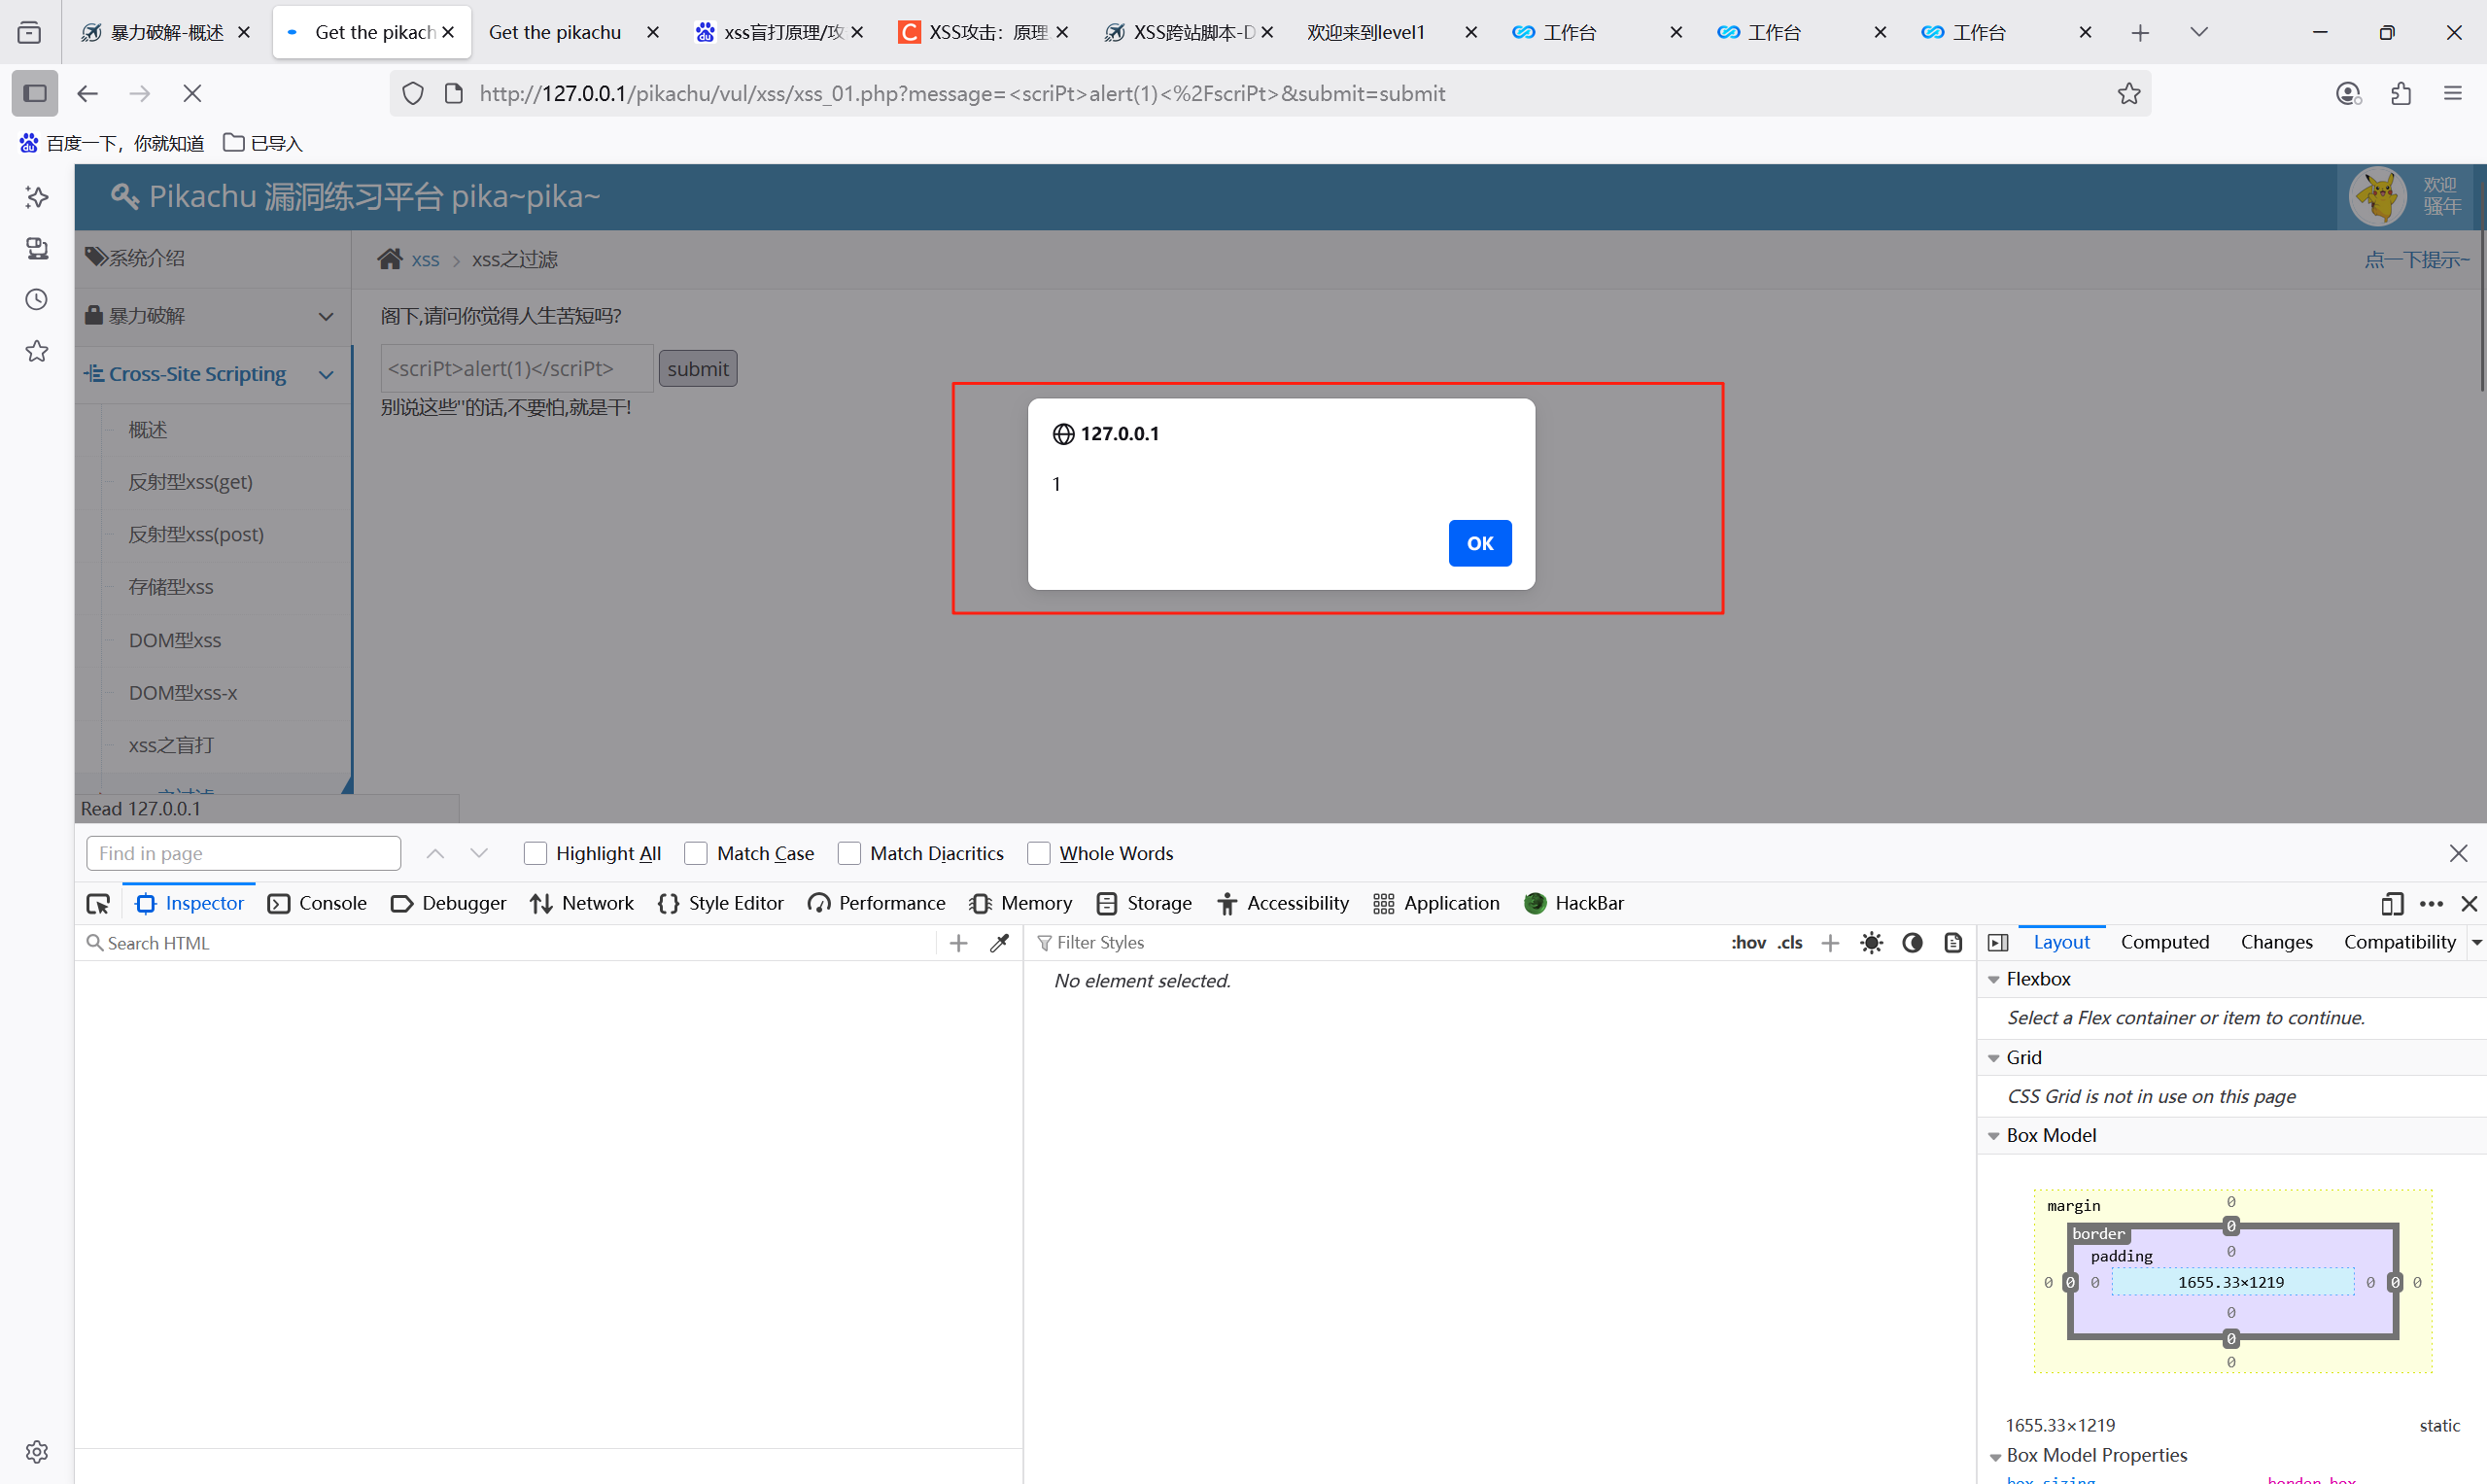Toggle .cls classes panel
This screenshot has height=1484, width=2487.
pyautogui.click(x=1790, y=943)
